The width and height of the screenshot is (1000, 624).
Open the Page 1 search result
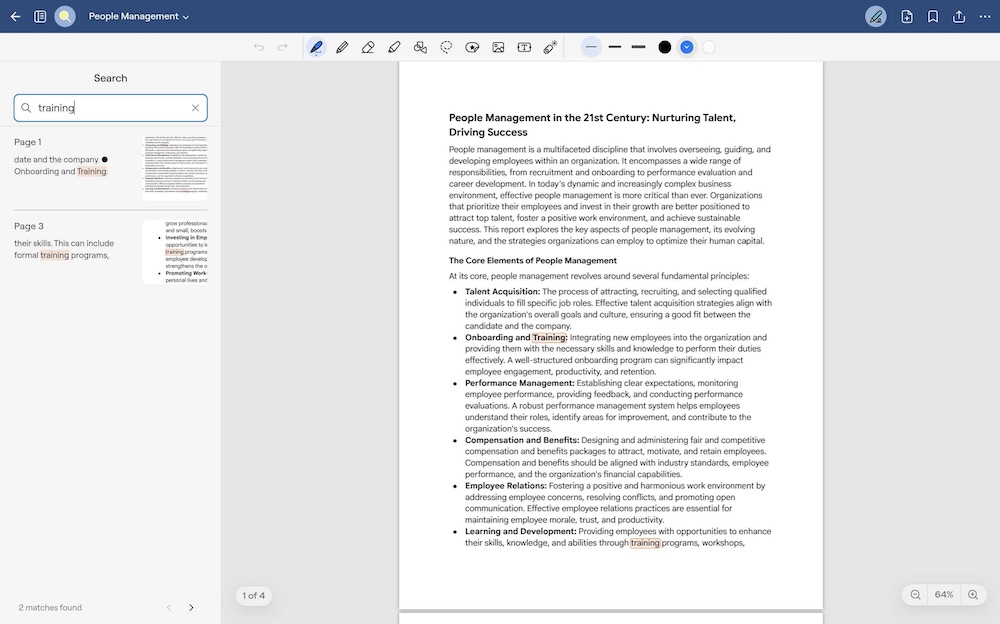[x=110, y=166]
